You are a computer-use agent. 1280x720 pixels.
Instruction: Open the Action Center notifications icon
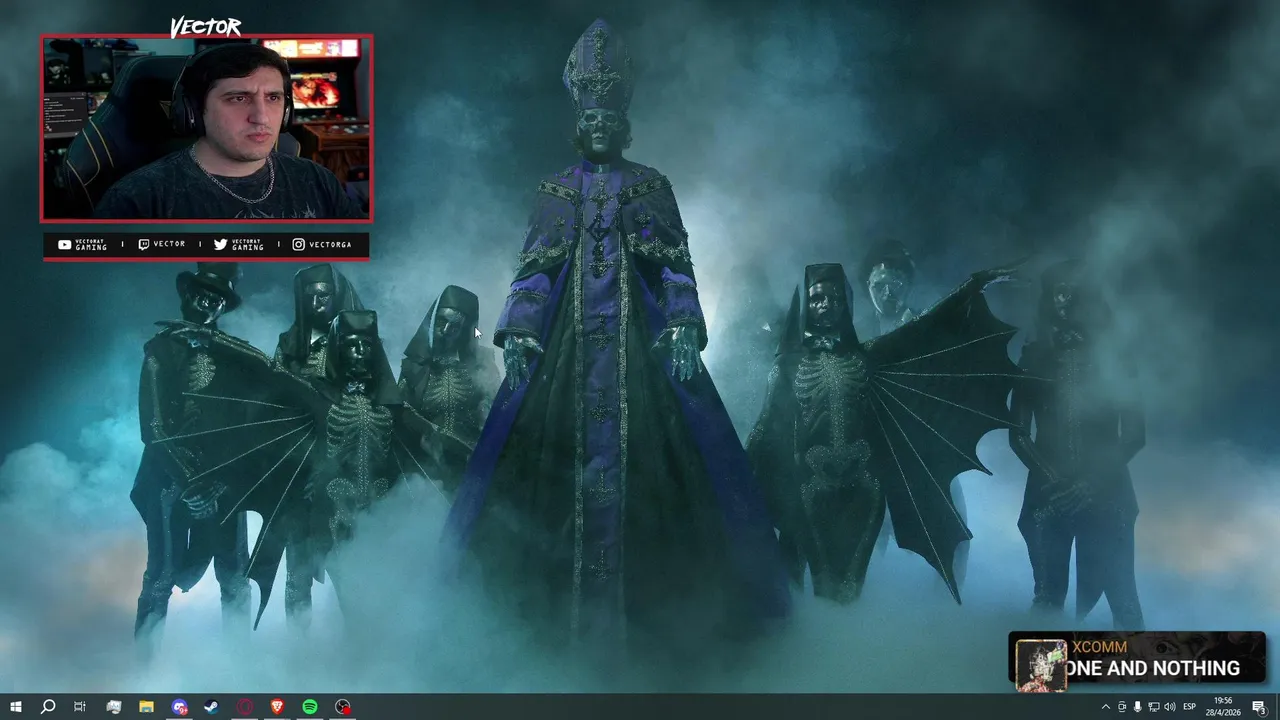click(1259, 707)
